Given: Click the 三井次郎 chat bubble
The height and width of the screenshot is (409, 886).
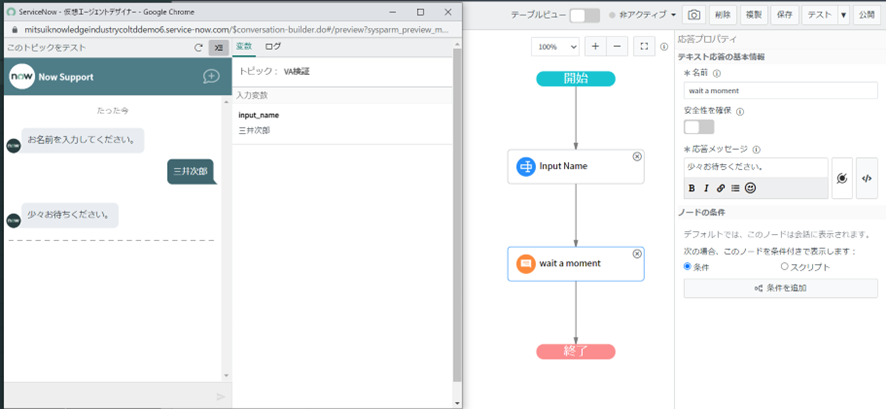Looking at the screenshot, I should point(192,172).
